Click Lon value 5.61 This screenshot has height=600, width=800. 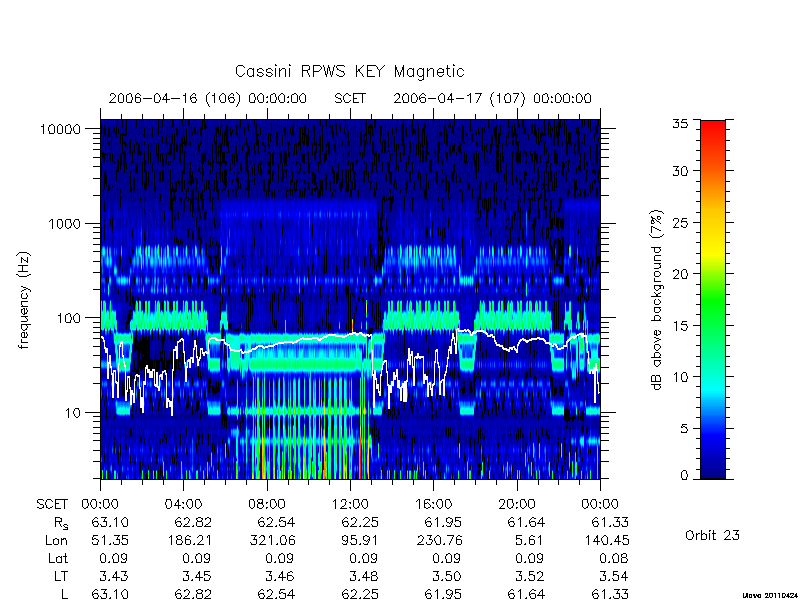coord(531,540)
